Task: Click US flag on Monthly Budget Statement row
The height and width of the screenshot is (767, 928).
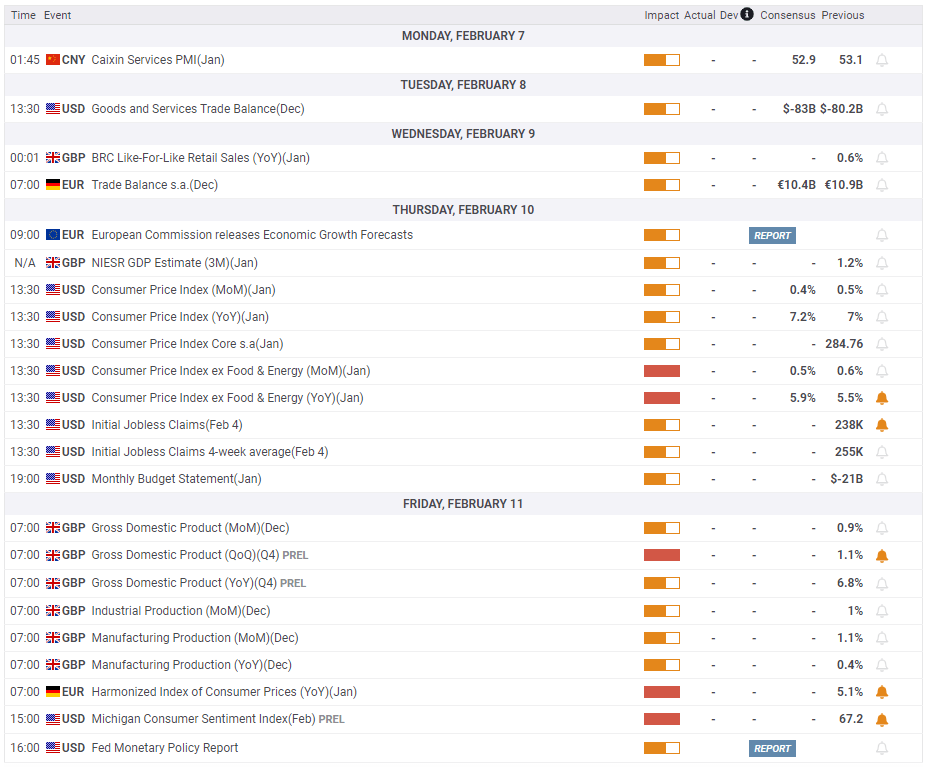Action: [53, 479]
